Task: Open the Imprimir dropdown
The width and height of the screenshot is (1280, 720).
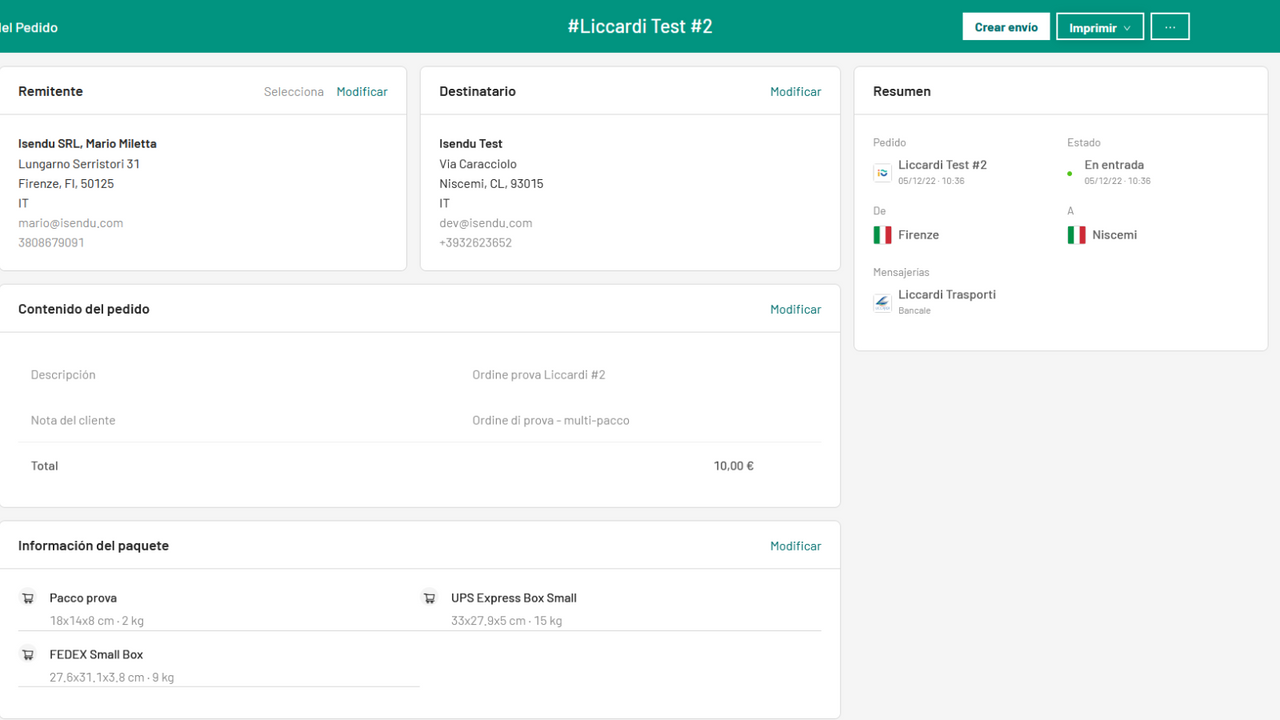Action: tap(1100, 27)
